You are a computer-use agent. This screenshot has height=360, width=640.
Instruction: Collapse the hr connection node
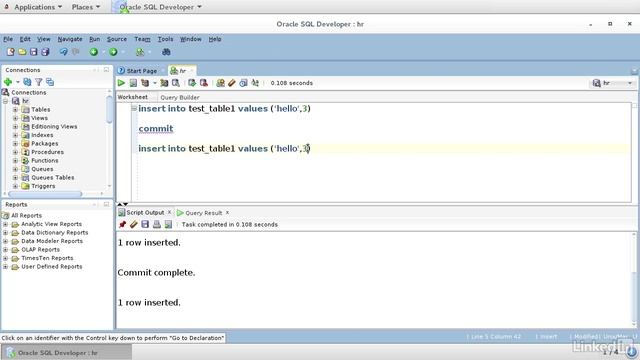pos(5,101)
